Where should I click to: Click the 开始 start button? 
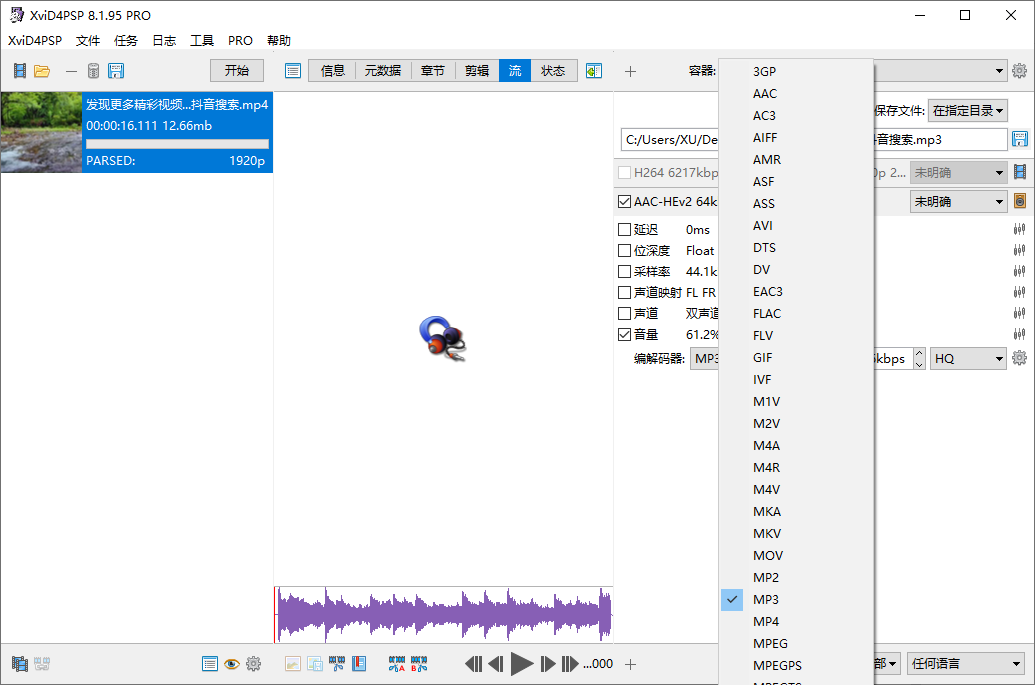click(x=237, y=71)
